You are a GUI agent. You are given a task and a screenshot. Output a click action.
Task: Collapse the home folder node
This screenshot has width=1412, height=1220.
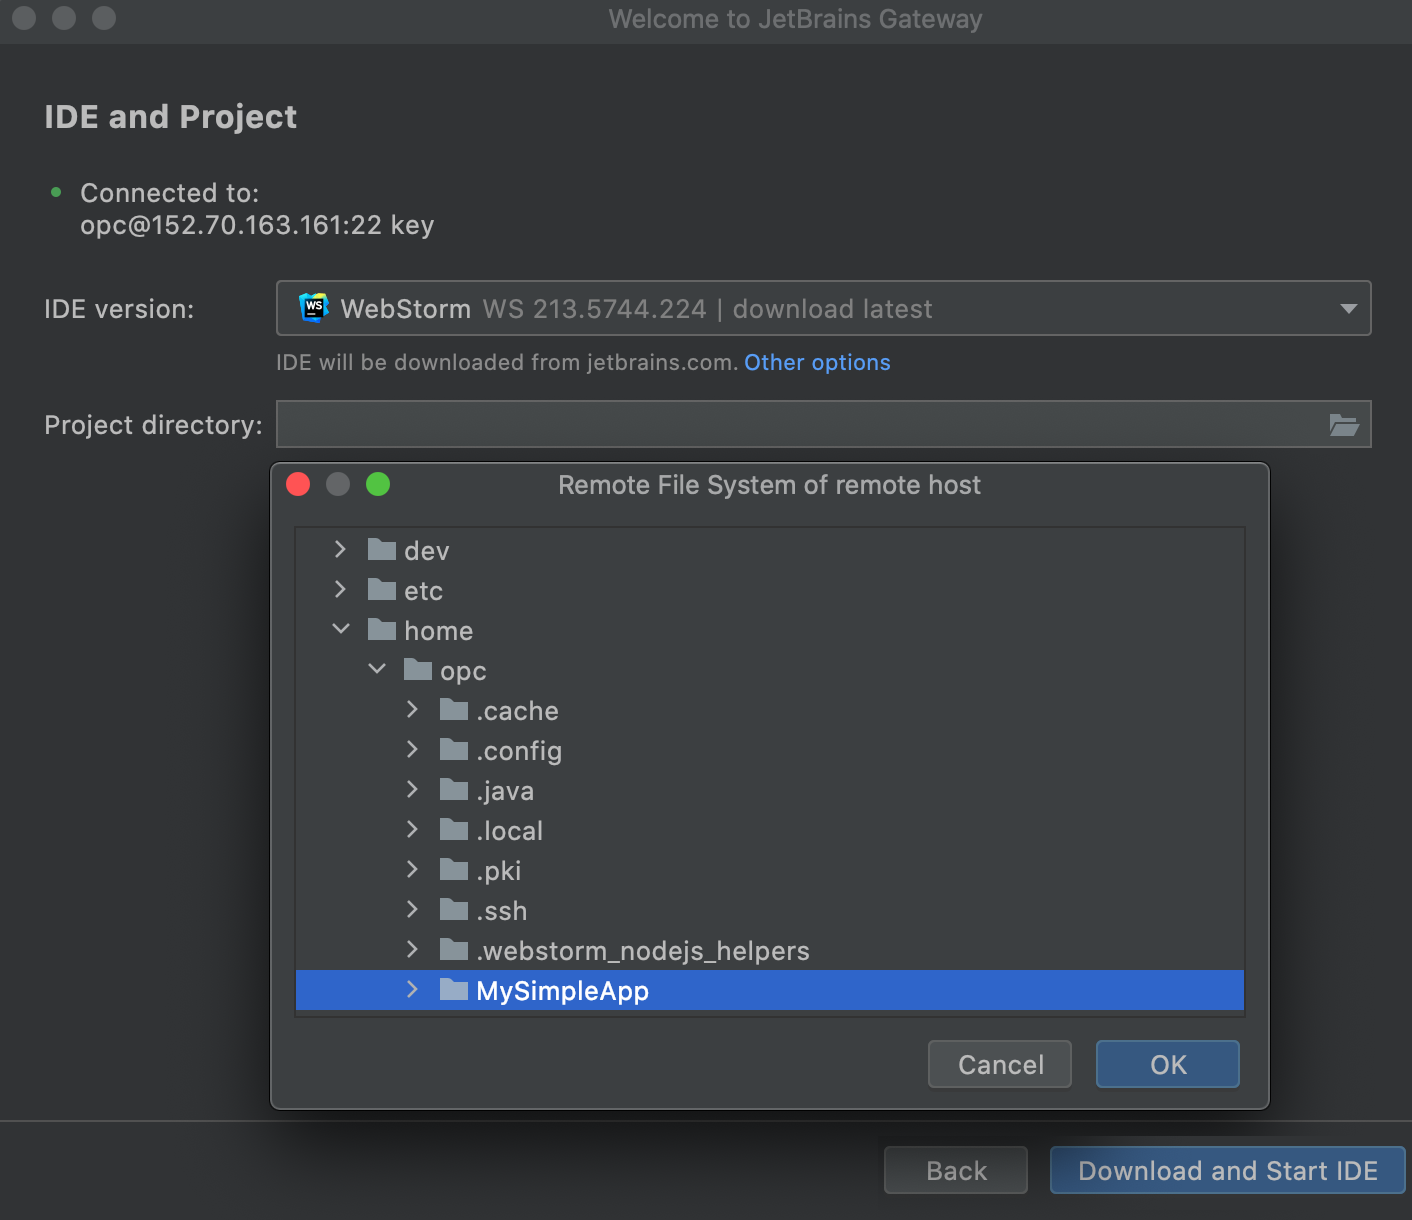(x=341, y=629)
